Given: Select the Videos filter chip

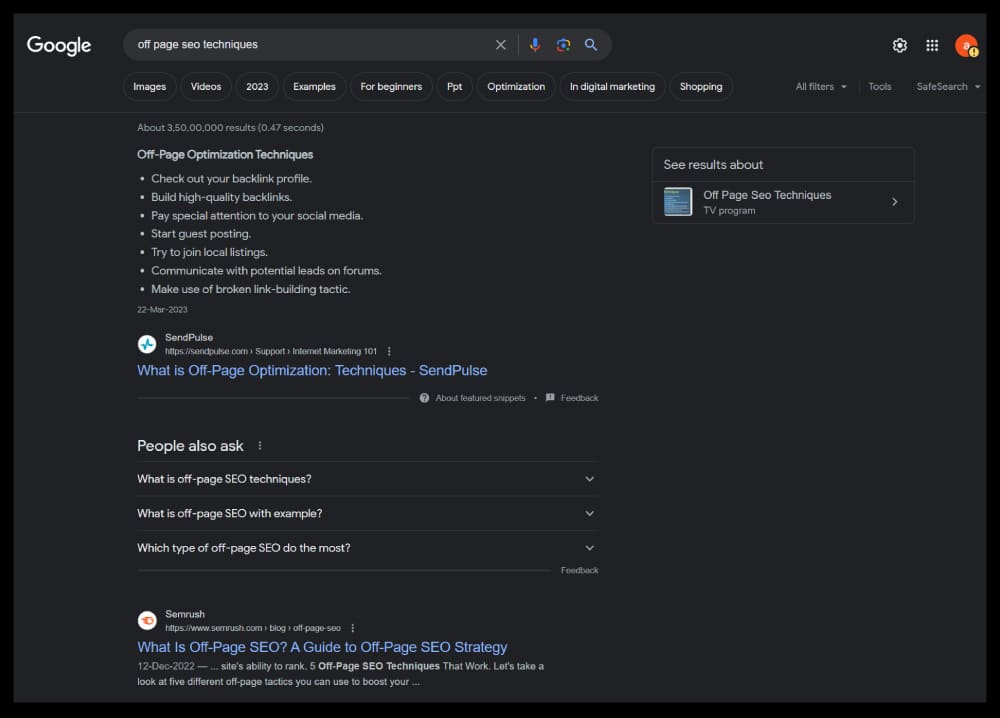Looking at the screenshot, I should pos(206,87).
